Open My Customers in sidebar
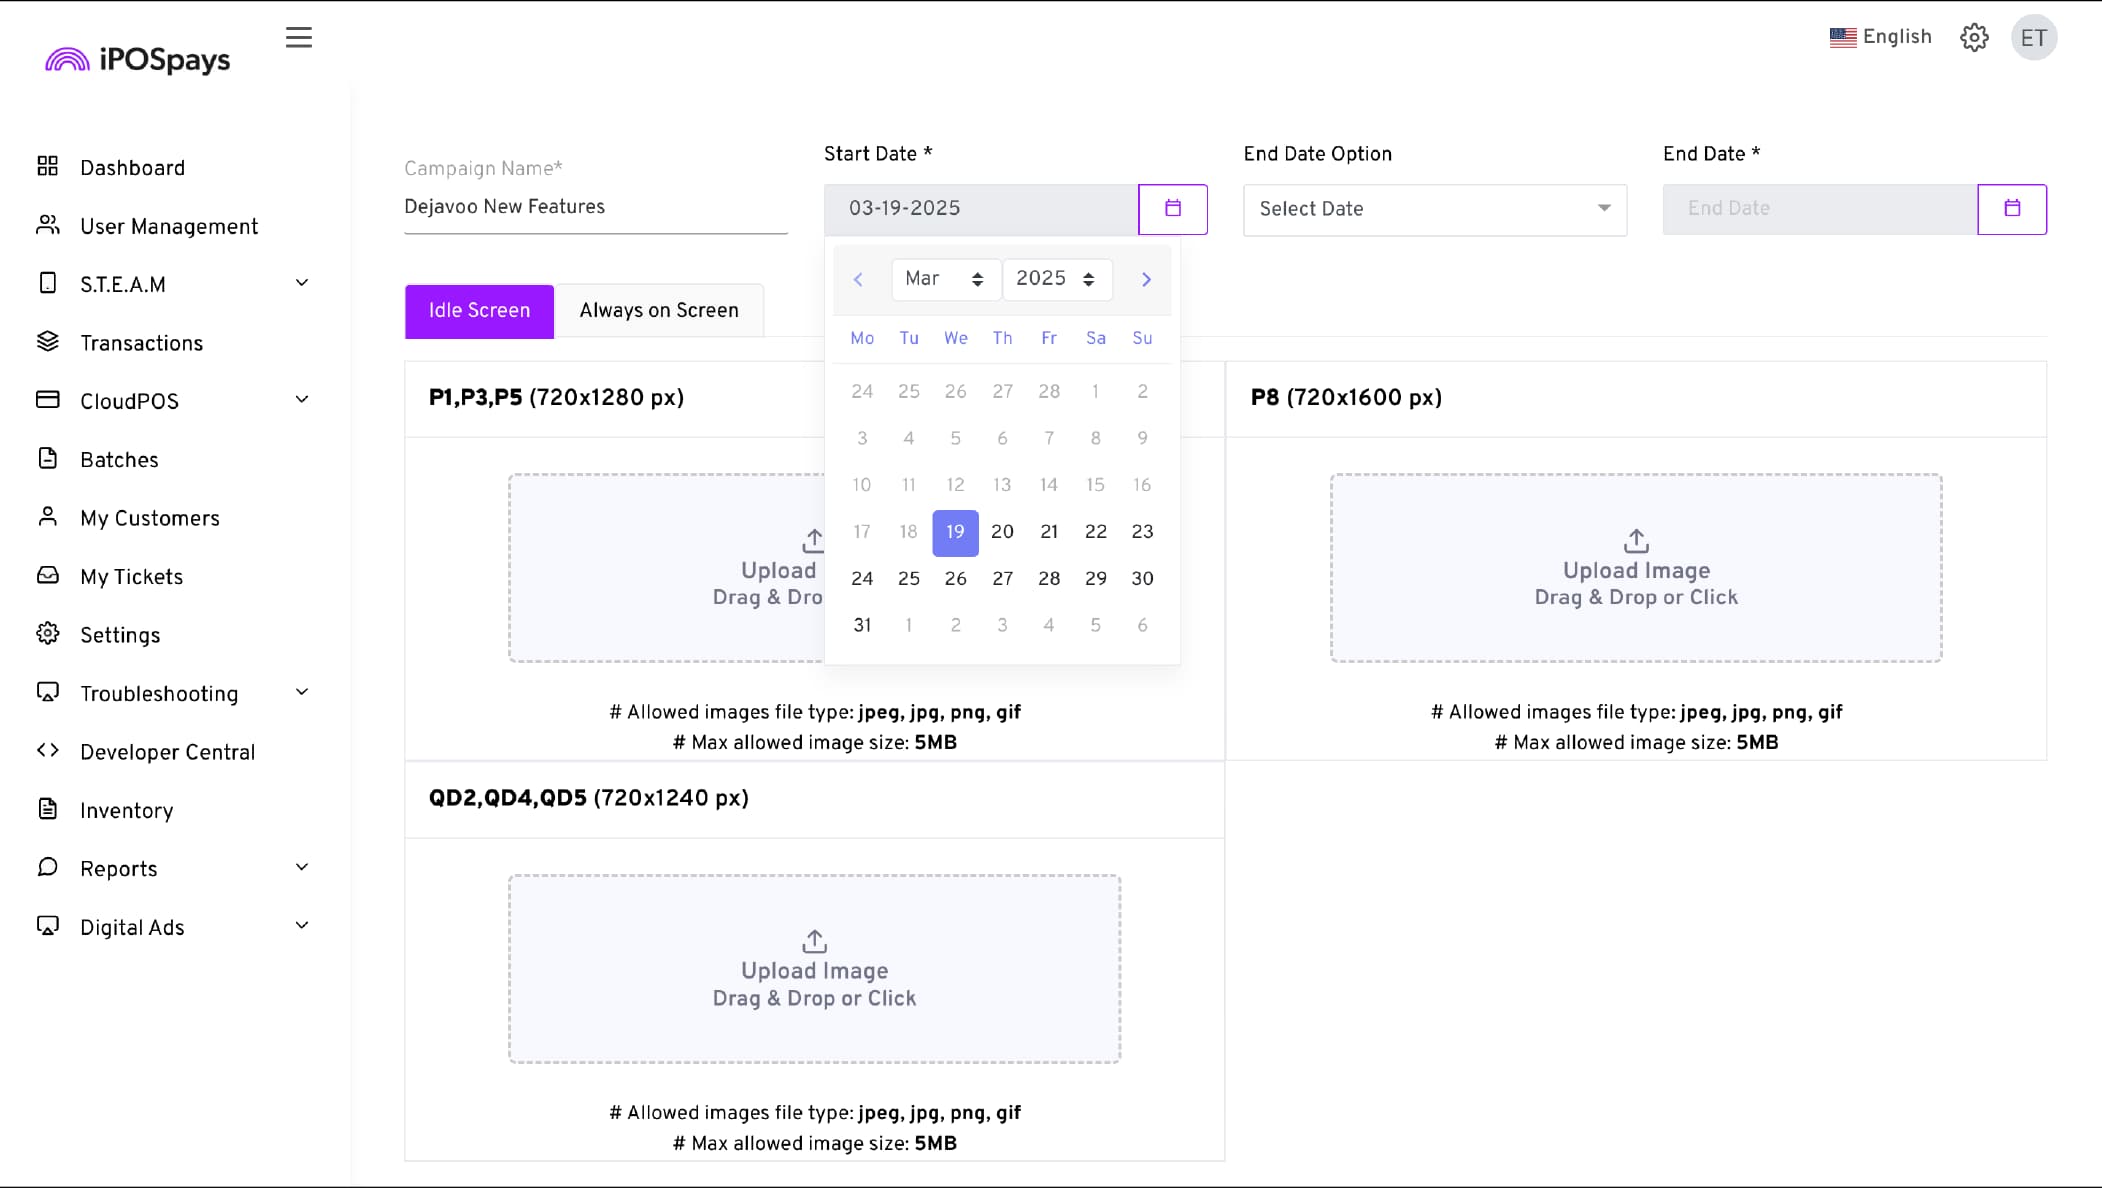This screenshot has width=2102, height=1188. [150, 518]
